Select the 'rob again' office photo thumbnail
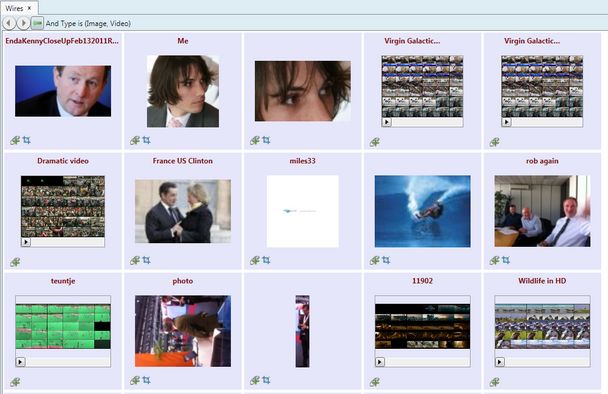Screen dimensions: 608x394 (x=542, y=211)
